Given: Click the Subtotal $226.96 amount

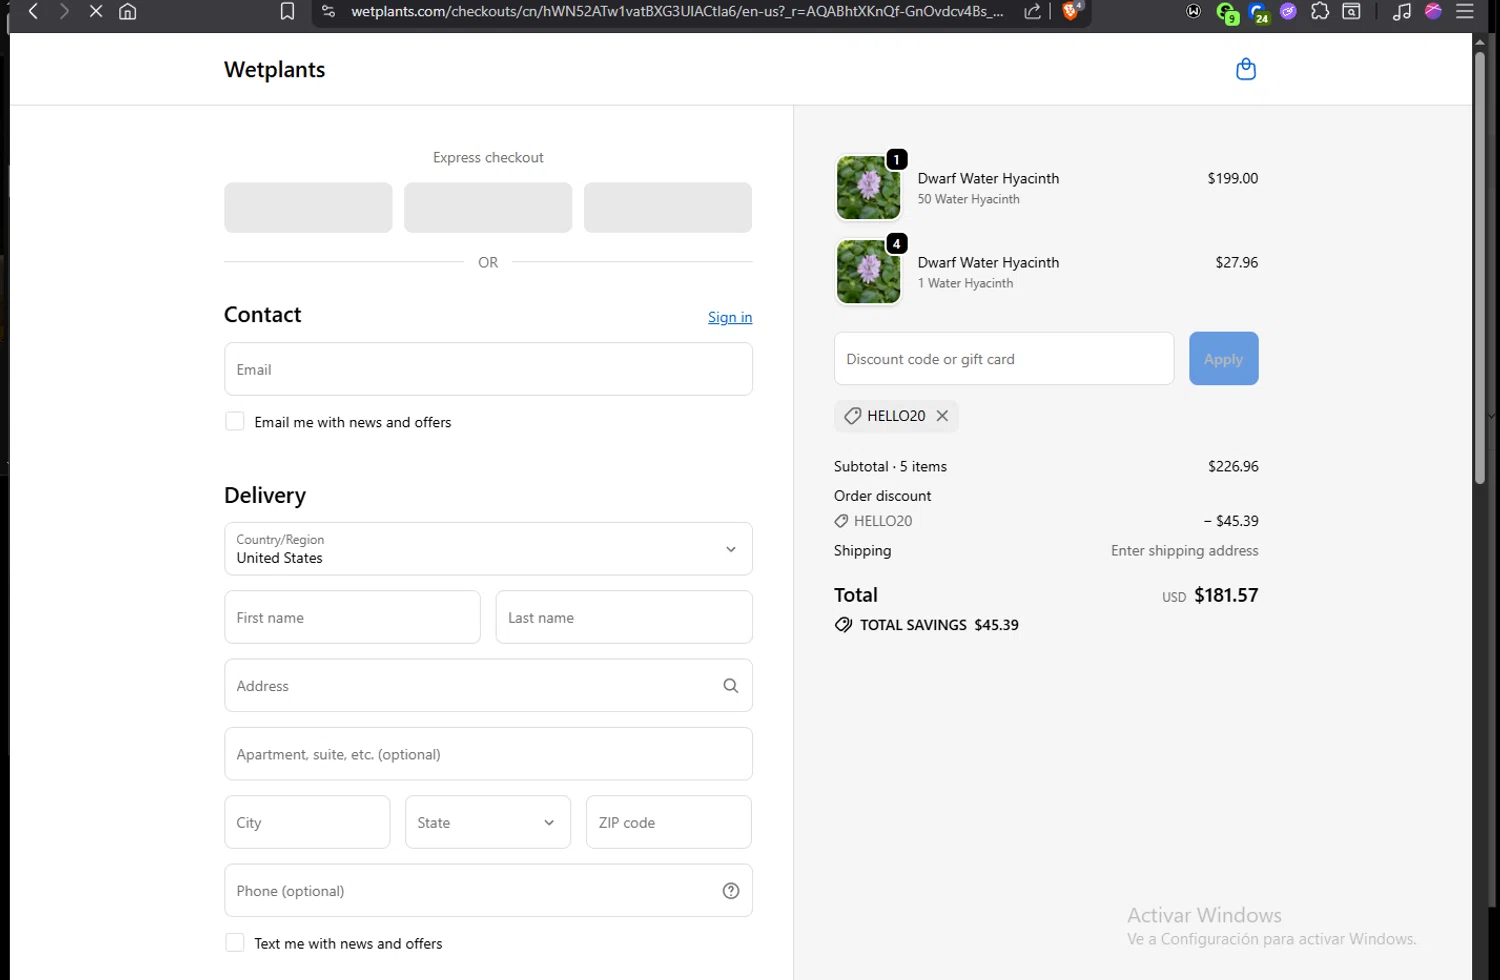Looking at the screenshot, I should pyautogui.click(x=1233, y=466).
